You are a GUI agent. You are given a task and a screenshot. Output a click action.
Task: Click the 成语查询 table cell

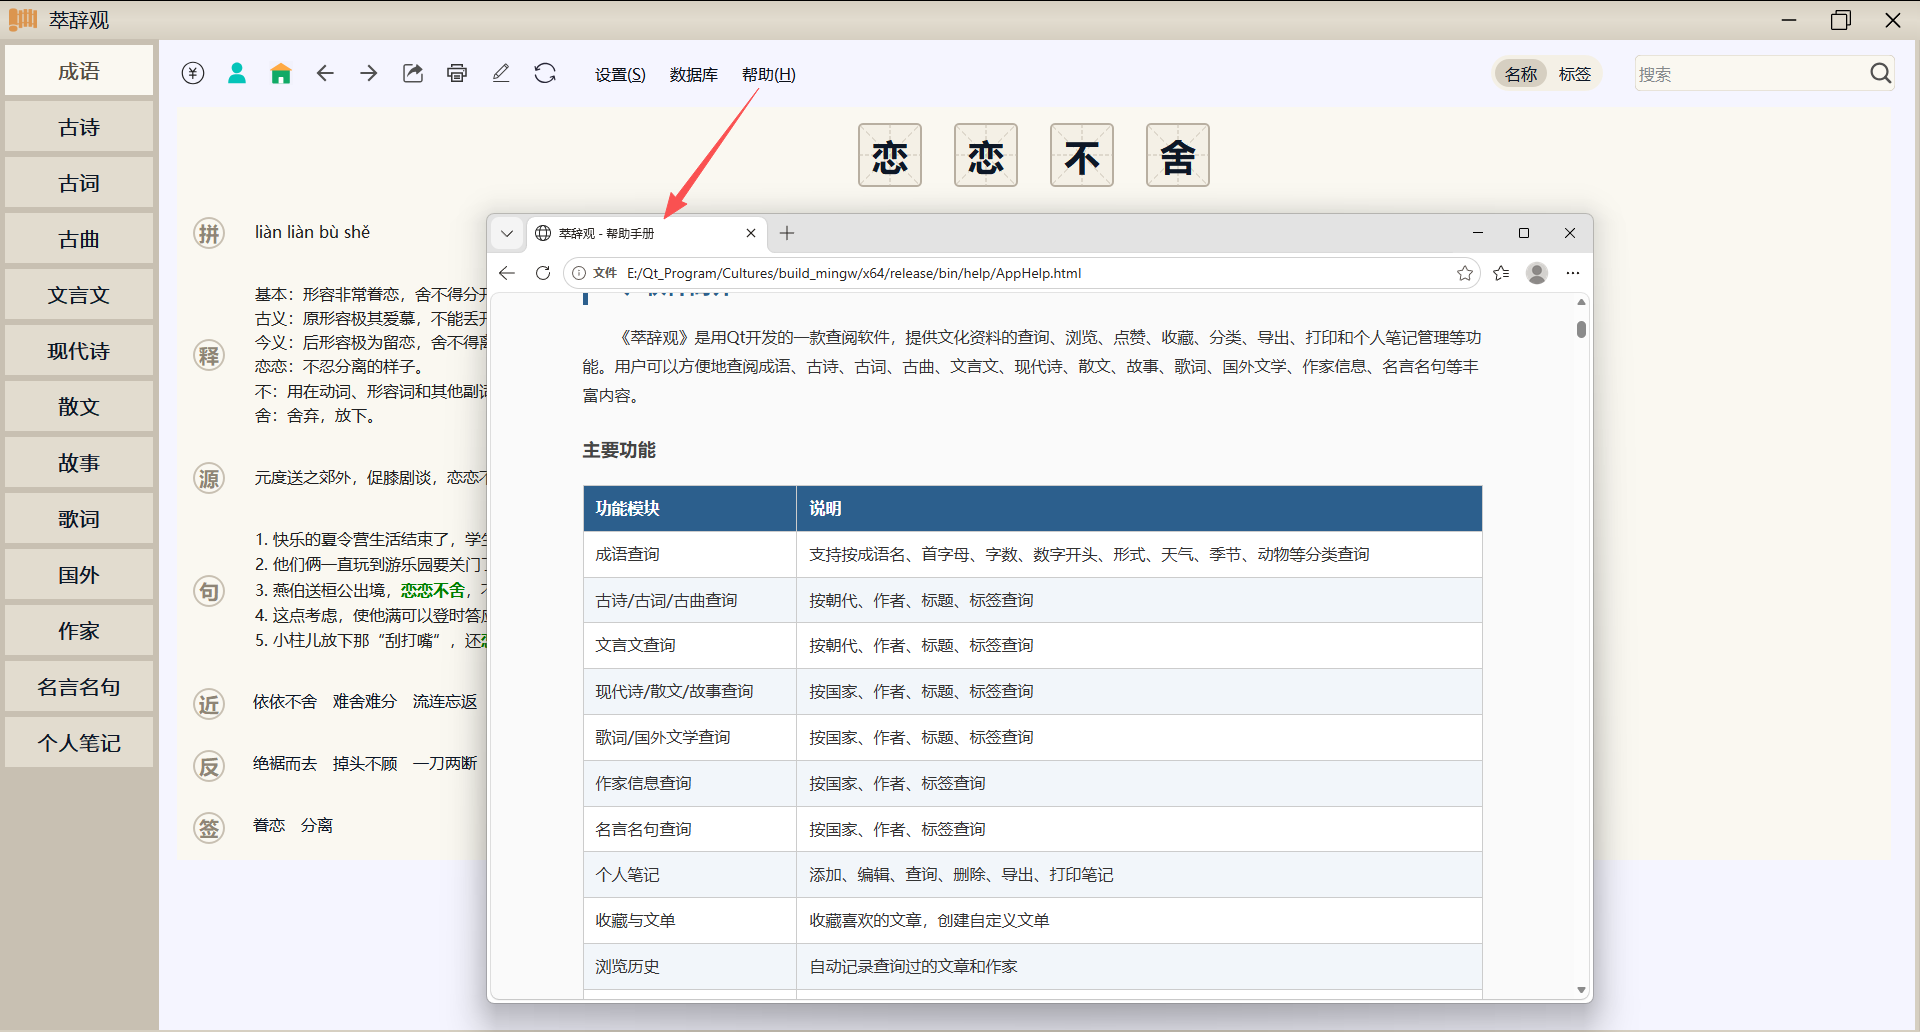[690, 554]
